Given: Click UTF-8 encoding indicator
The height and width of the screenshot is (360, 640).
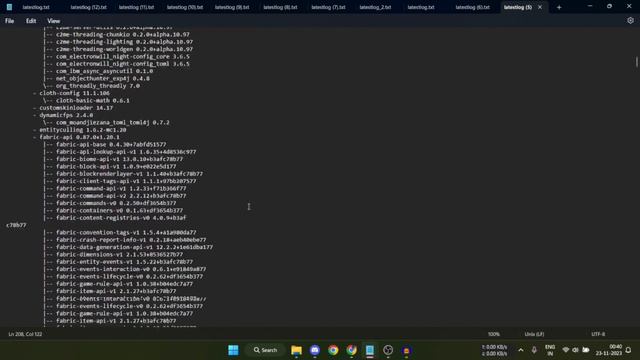Looking at the screenshot, I should click(x=598, y=334).
